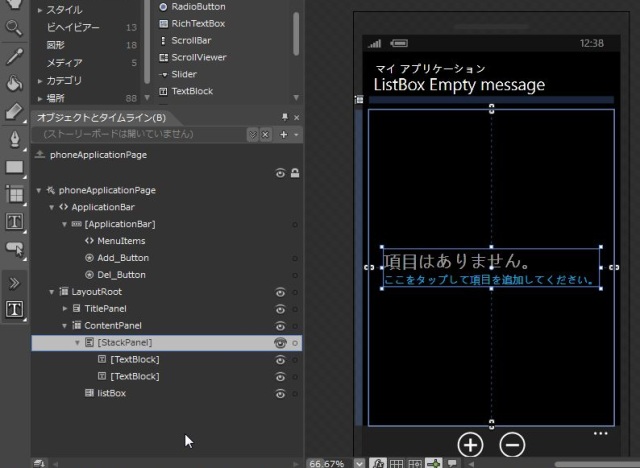Collapse the [ApplicationBar] child node
Viewport: 640px width, 468px height.
point(64,224)
